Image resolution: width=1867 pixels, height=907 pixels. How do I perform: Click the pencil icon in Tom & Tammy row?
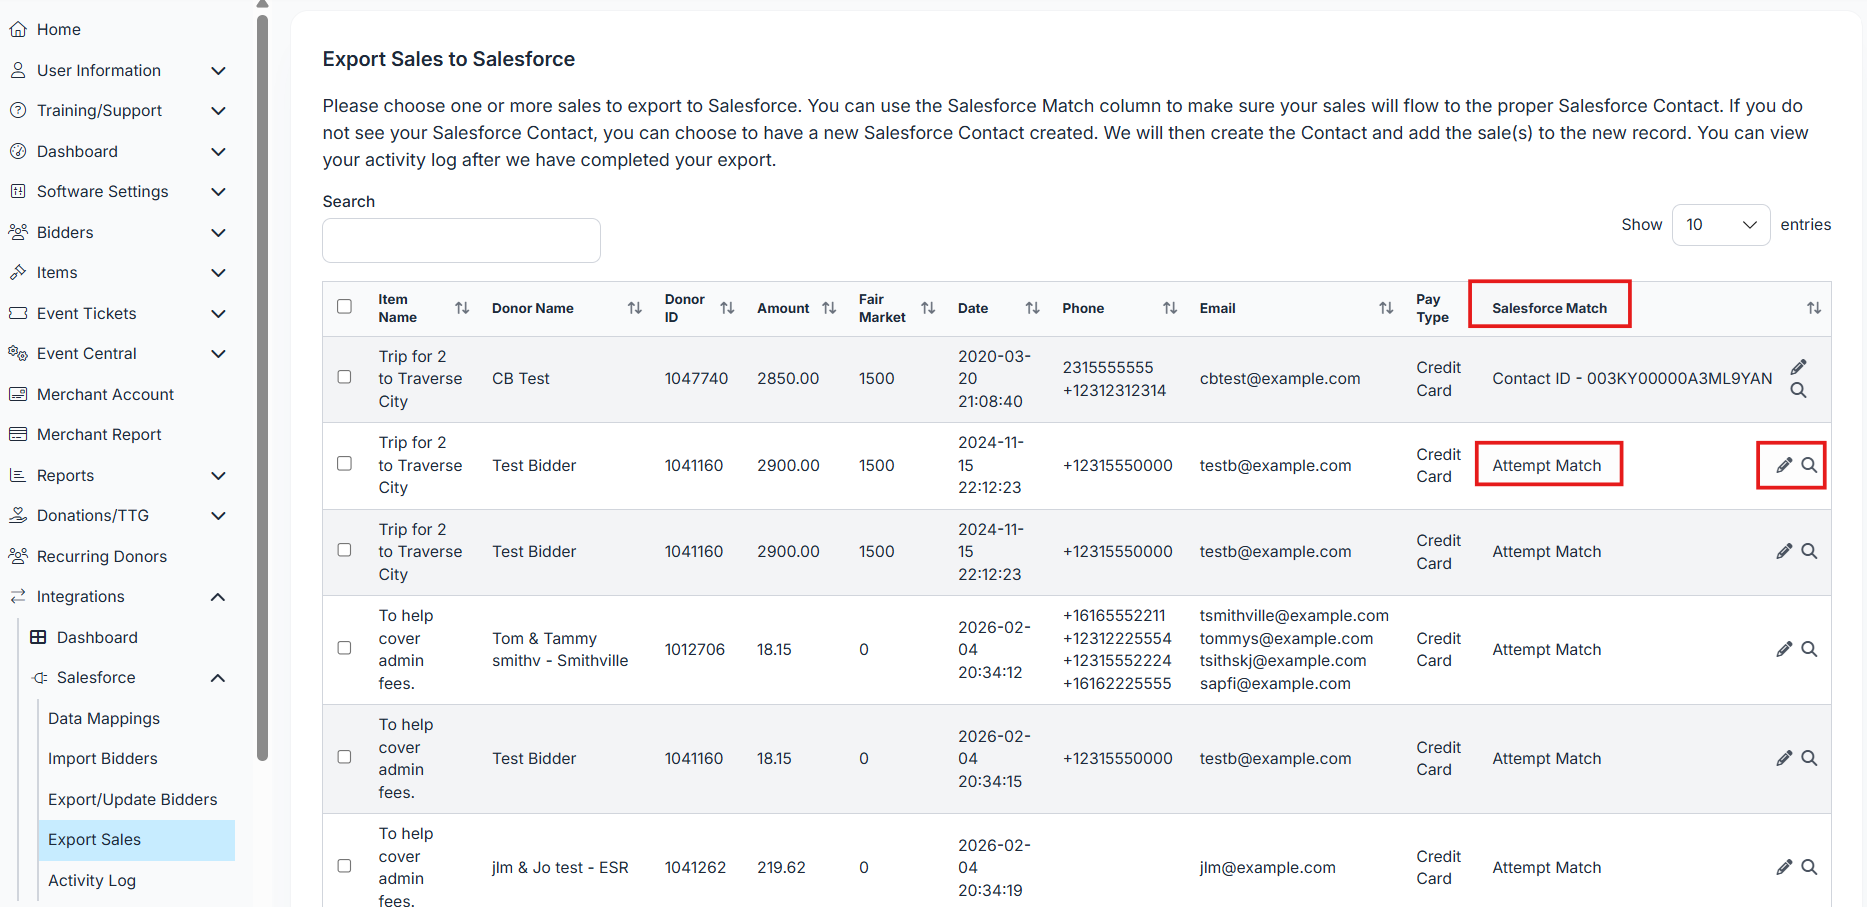click(x=1784, y=649)
